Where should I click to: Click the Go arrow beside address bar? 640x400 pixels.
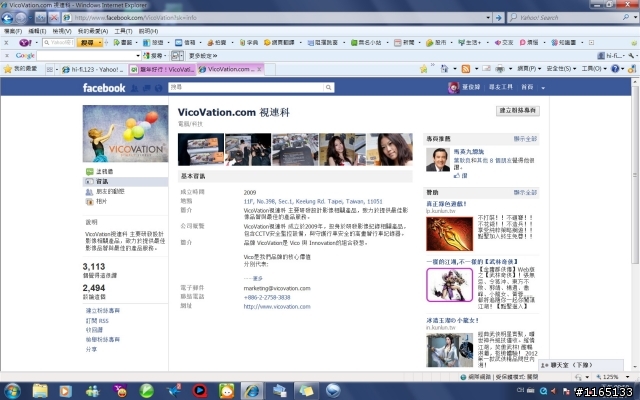coord(498,18)
